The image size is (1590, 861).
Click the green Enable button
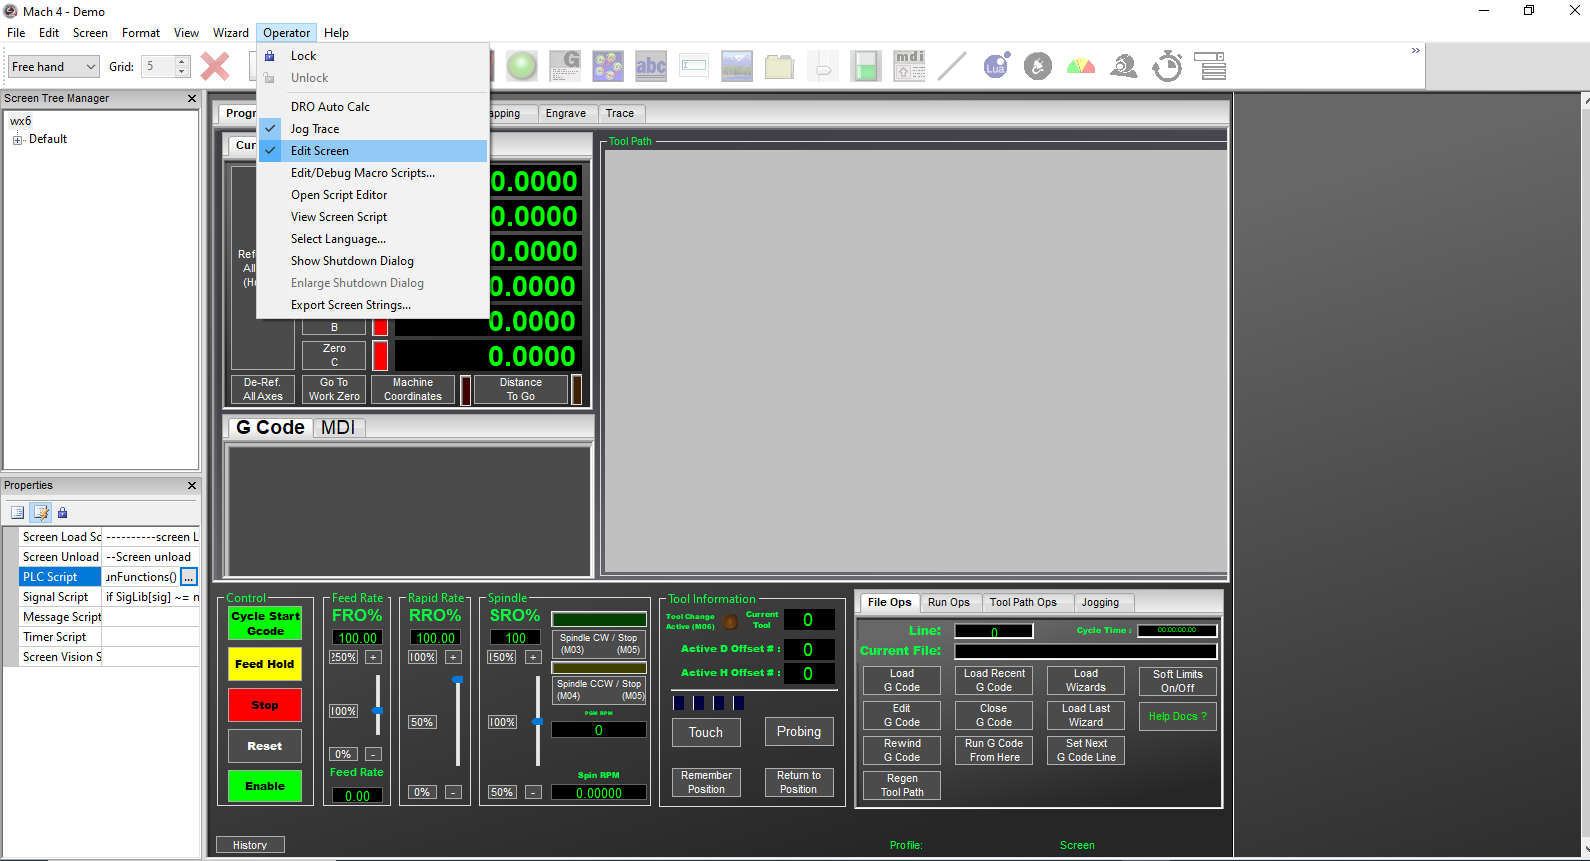point(265,786)
